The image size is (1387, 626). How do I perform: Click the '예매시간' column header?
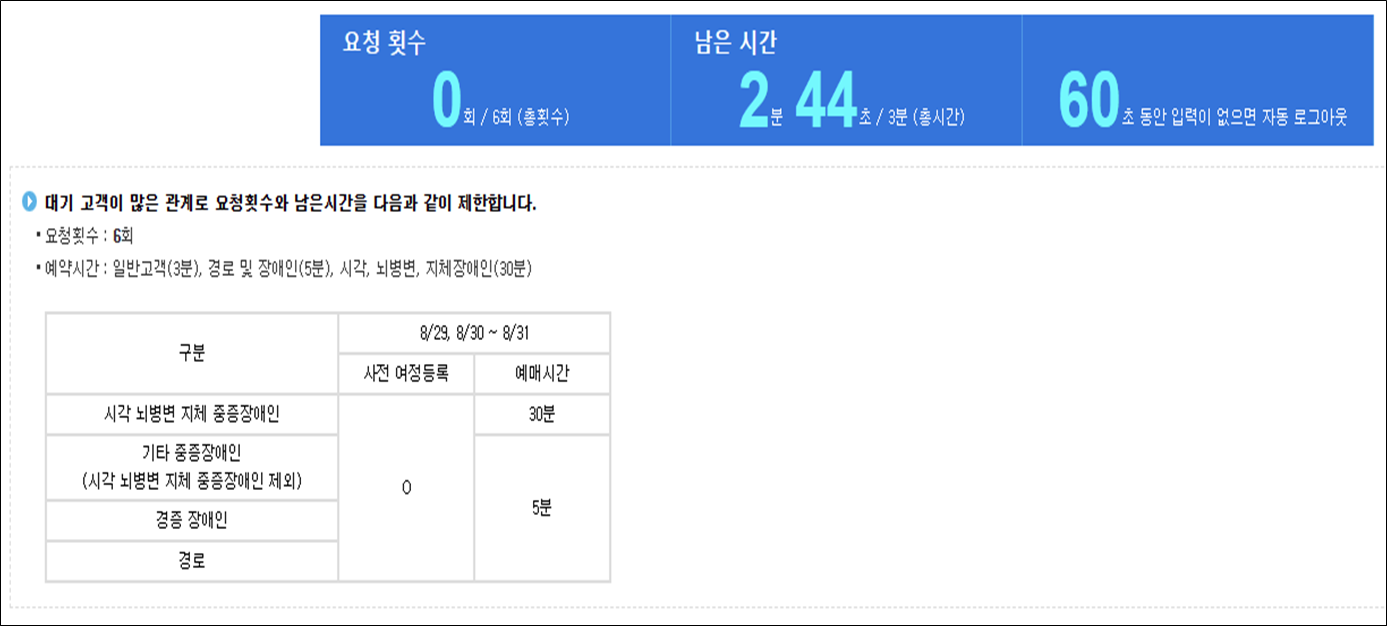(x=542, y=374)
